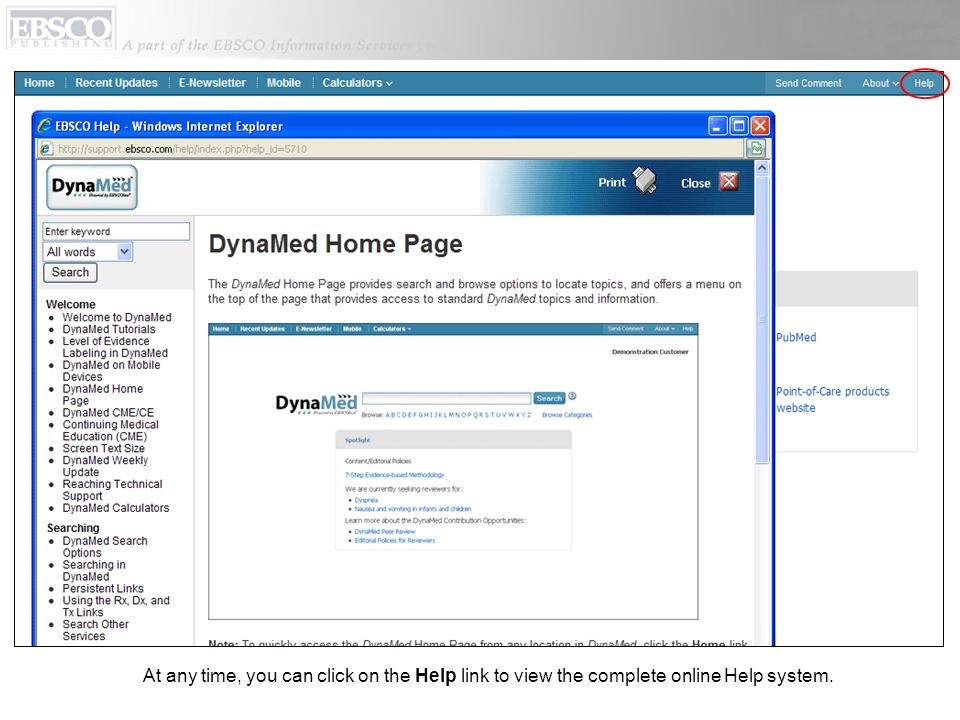Open Recent Updates in nav bar
960x720 pixels.
116,83
